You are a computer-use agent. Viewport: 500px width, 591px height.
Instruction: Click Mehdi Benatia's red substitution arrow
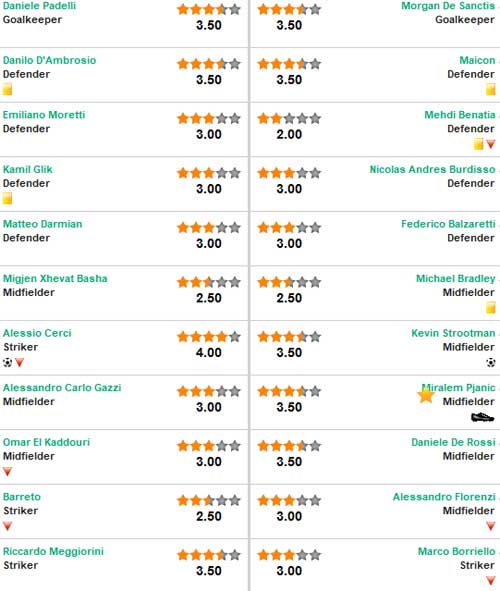[x=491, y=144]
